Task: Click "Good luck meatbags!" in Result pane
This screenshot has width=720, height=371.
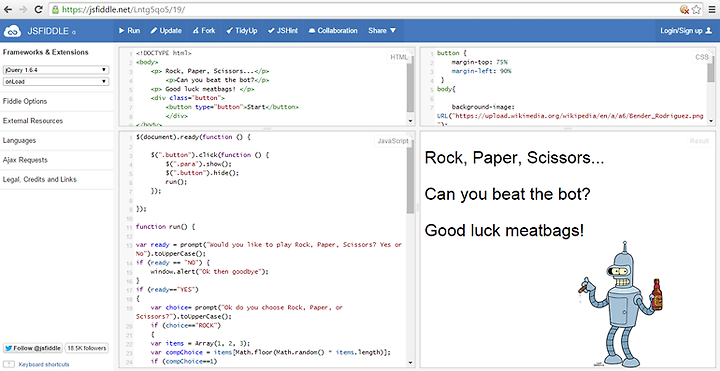Action: pos(505,230)
